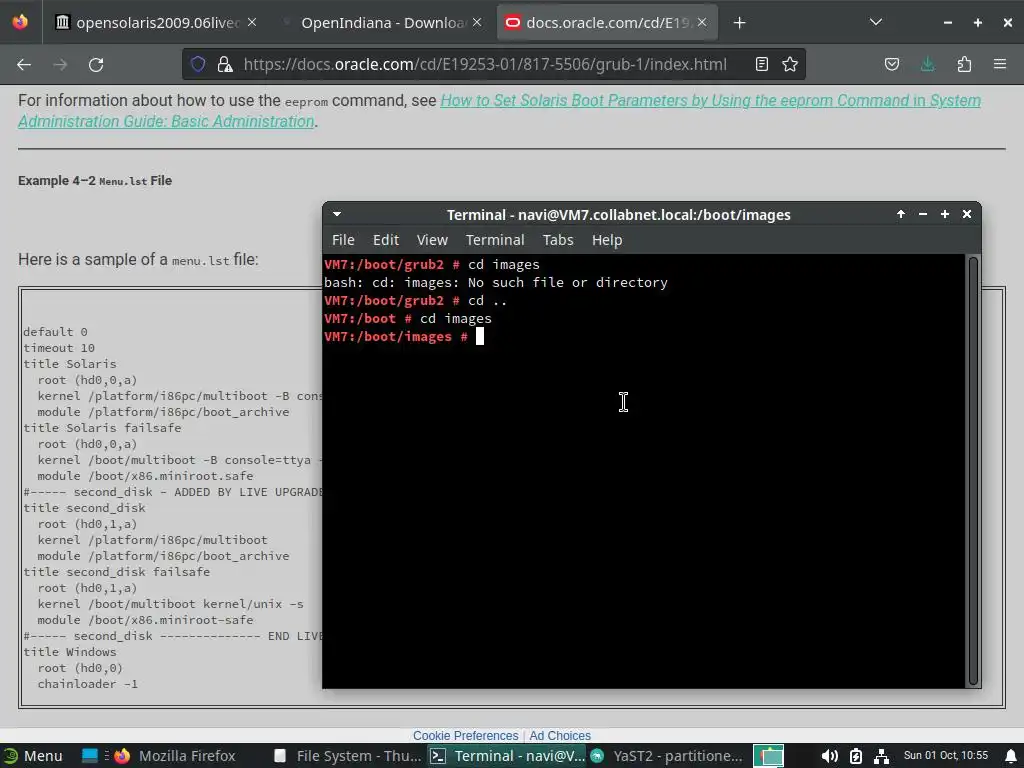Switch to the OpenIndiana Download tab
The height and width of the screenshot is (768, 1024).
click(382, 23)
